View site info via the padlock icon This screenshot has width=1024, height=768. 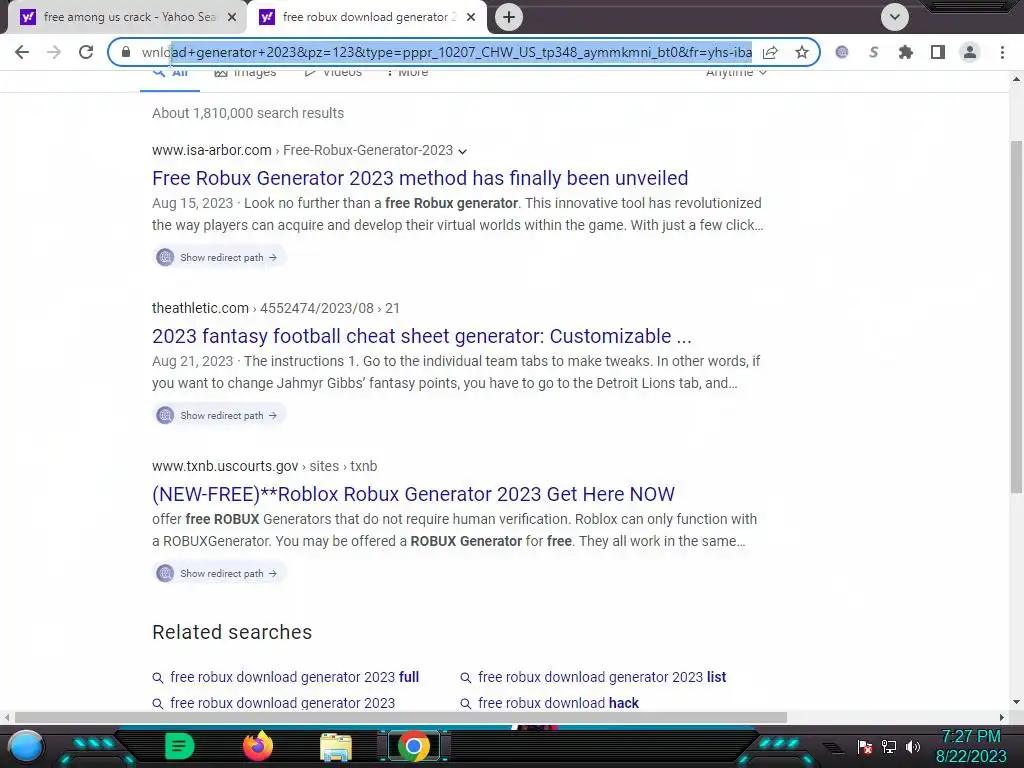(x=126, y=52)
